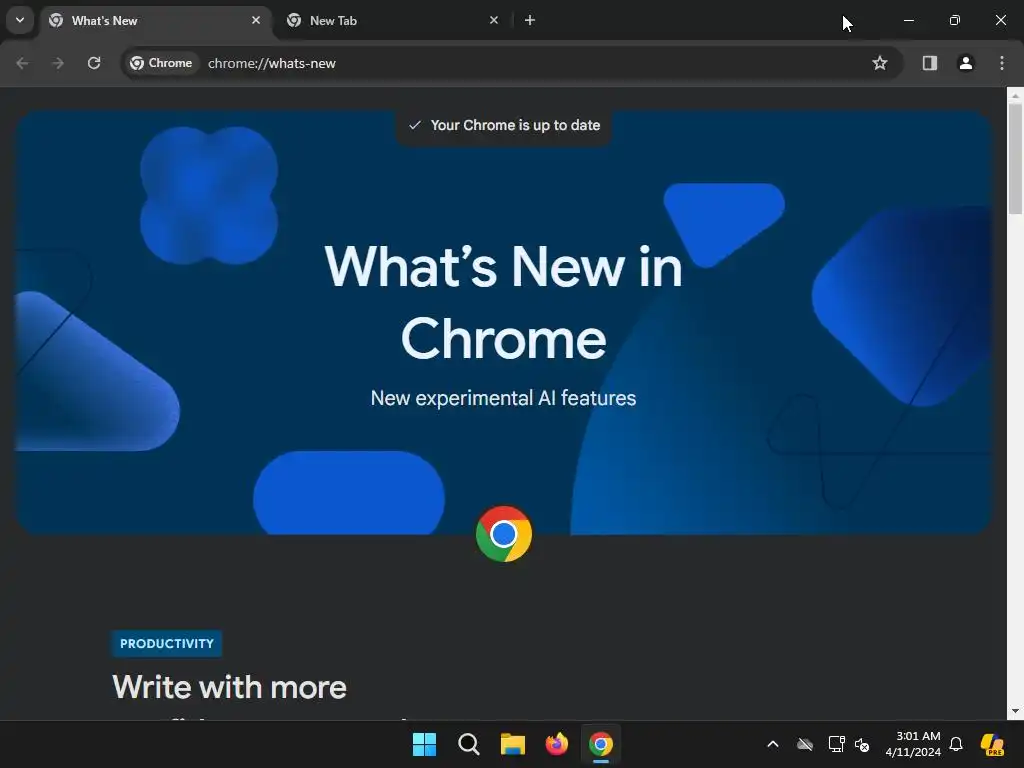Launch Firefox from the taskbar

[x=556, y=744]
